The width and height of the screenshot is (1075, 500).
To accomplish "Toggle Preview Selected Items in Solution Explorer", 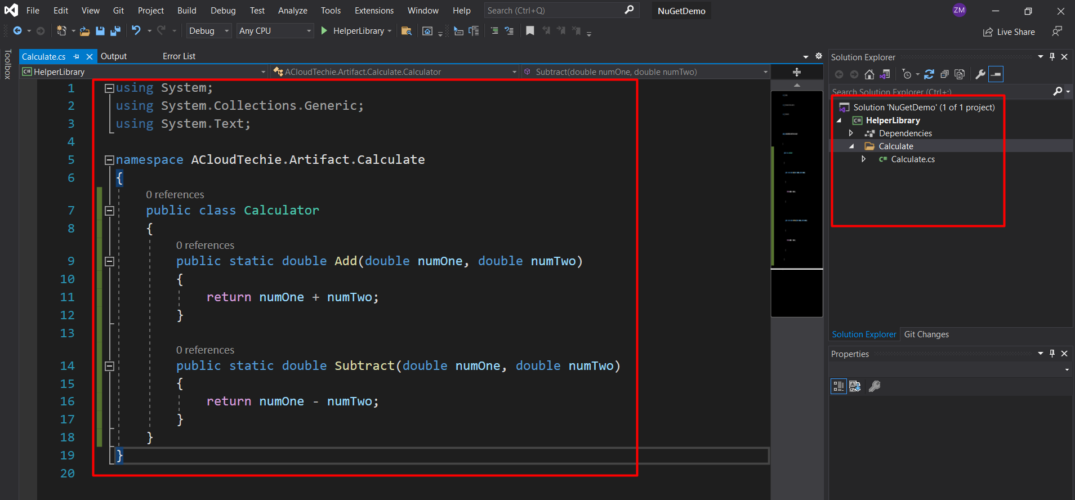I will (x=996, y=74).
